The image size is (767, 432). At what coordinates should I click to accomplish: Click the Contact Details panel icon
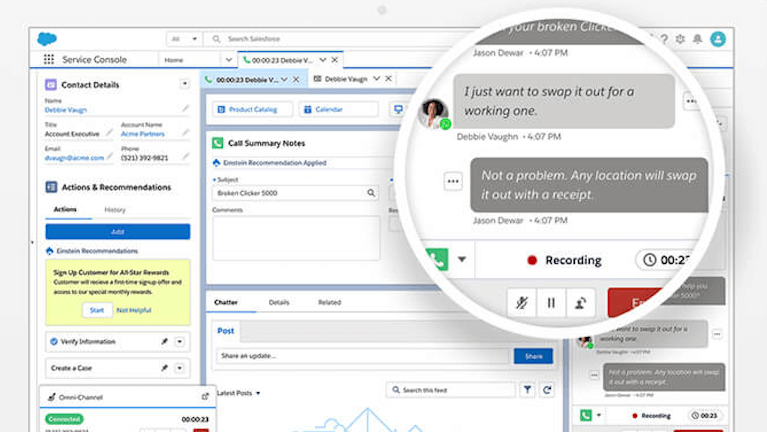[x=51, y=85]
